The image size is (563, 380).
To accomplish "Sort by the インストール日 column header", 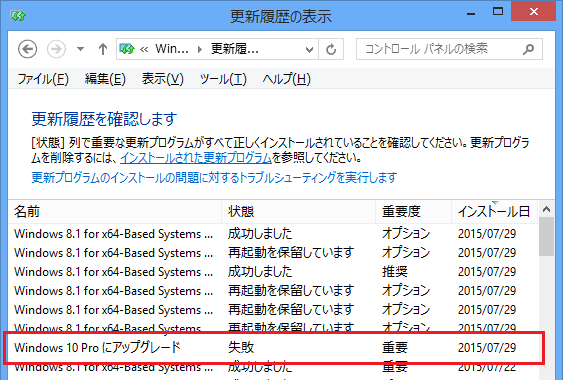I will click(494, 212).
